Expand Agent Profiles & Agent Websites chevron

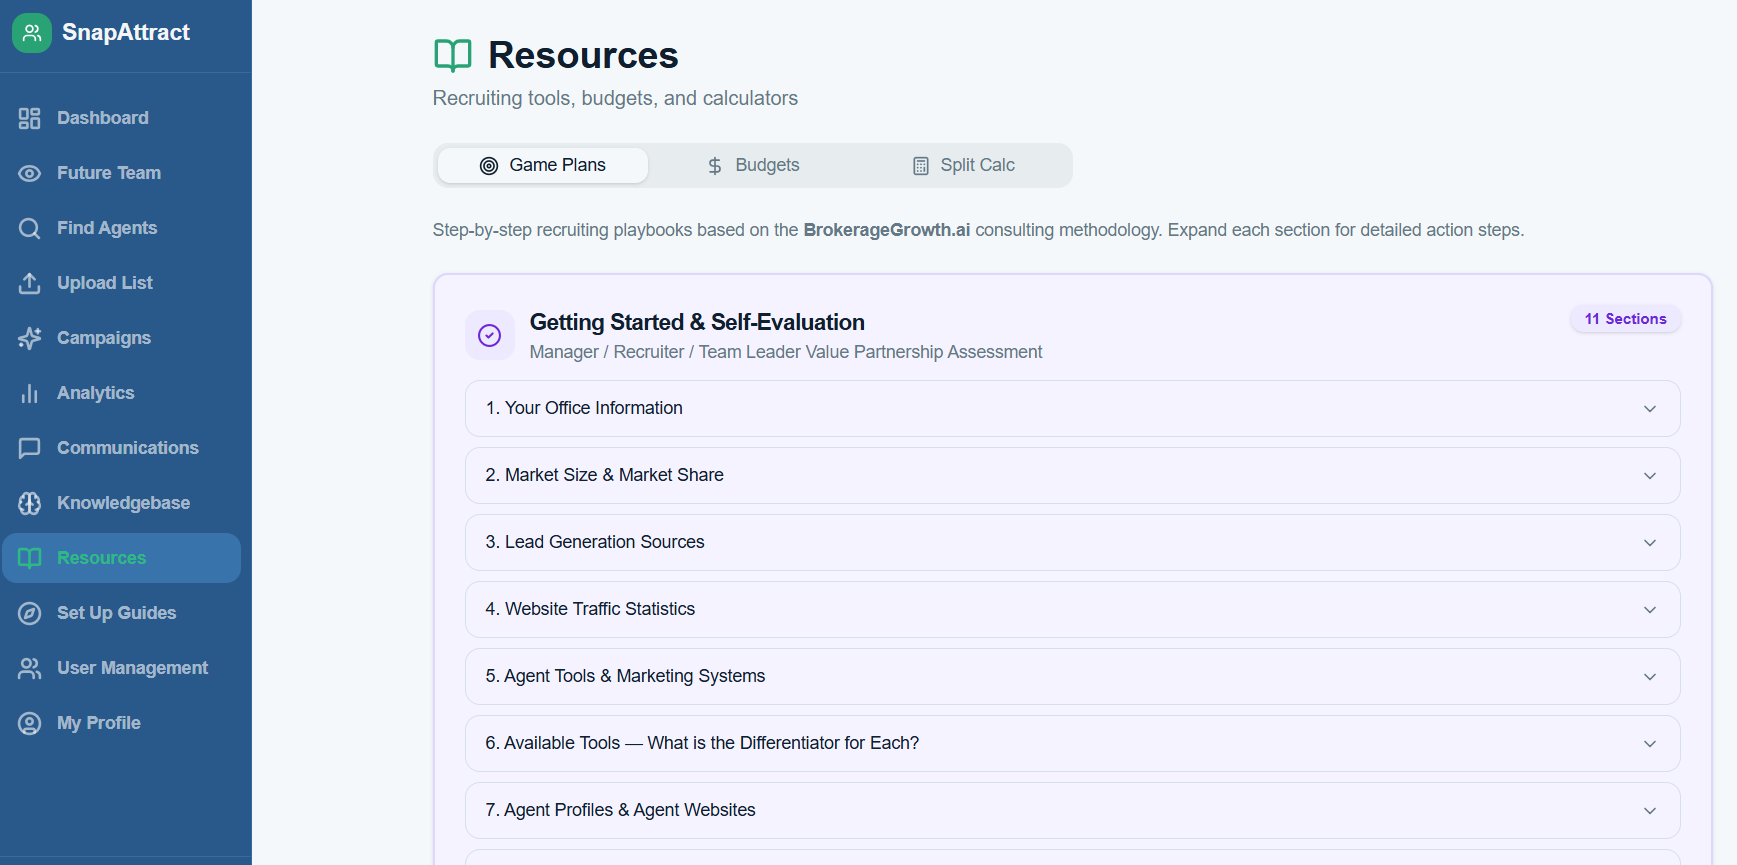coord(1650,811)
